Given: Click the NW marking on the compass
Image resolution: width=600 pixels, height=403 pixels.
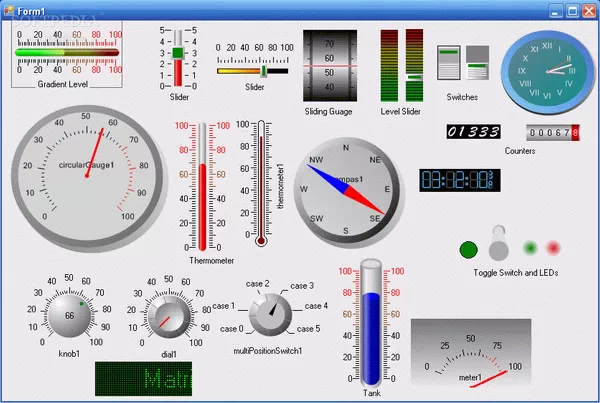Looking at the screenshot, I should click(x=316, y=160).
